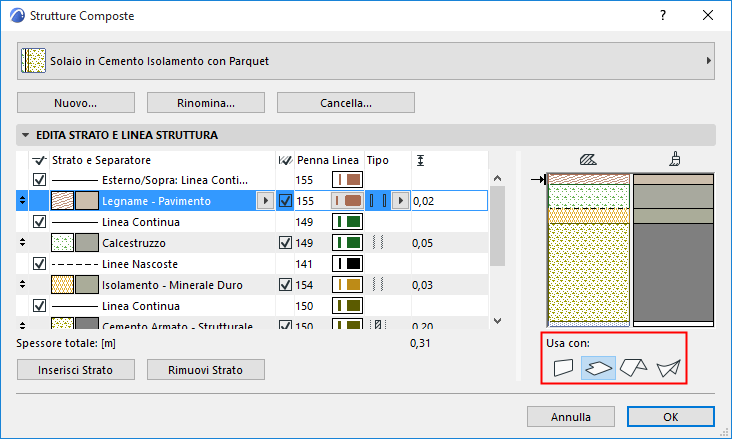732x439 pixels.
Task: Click Nuovo... button
Action: click(76, 103)
